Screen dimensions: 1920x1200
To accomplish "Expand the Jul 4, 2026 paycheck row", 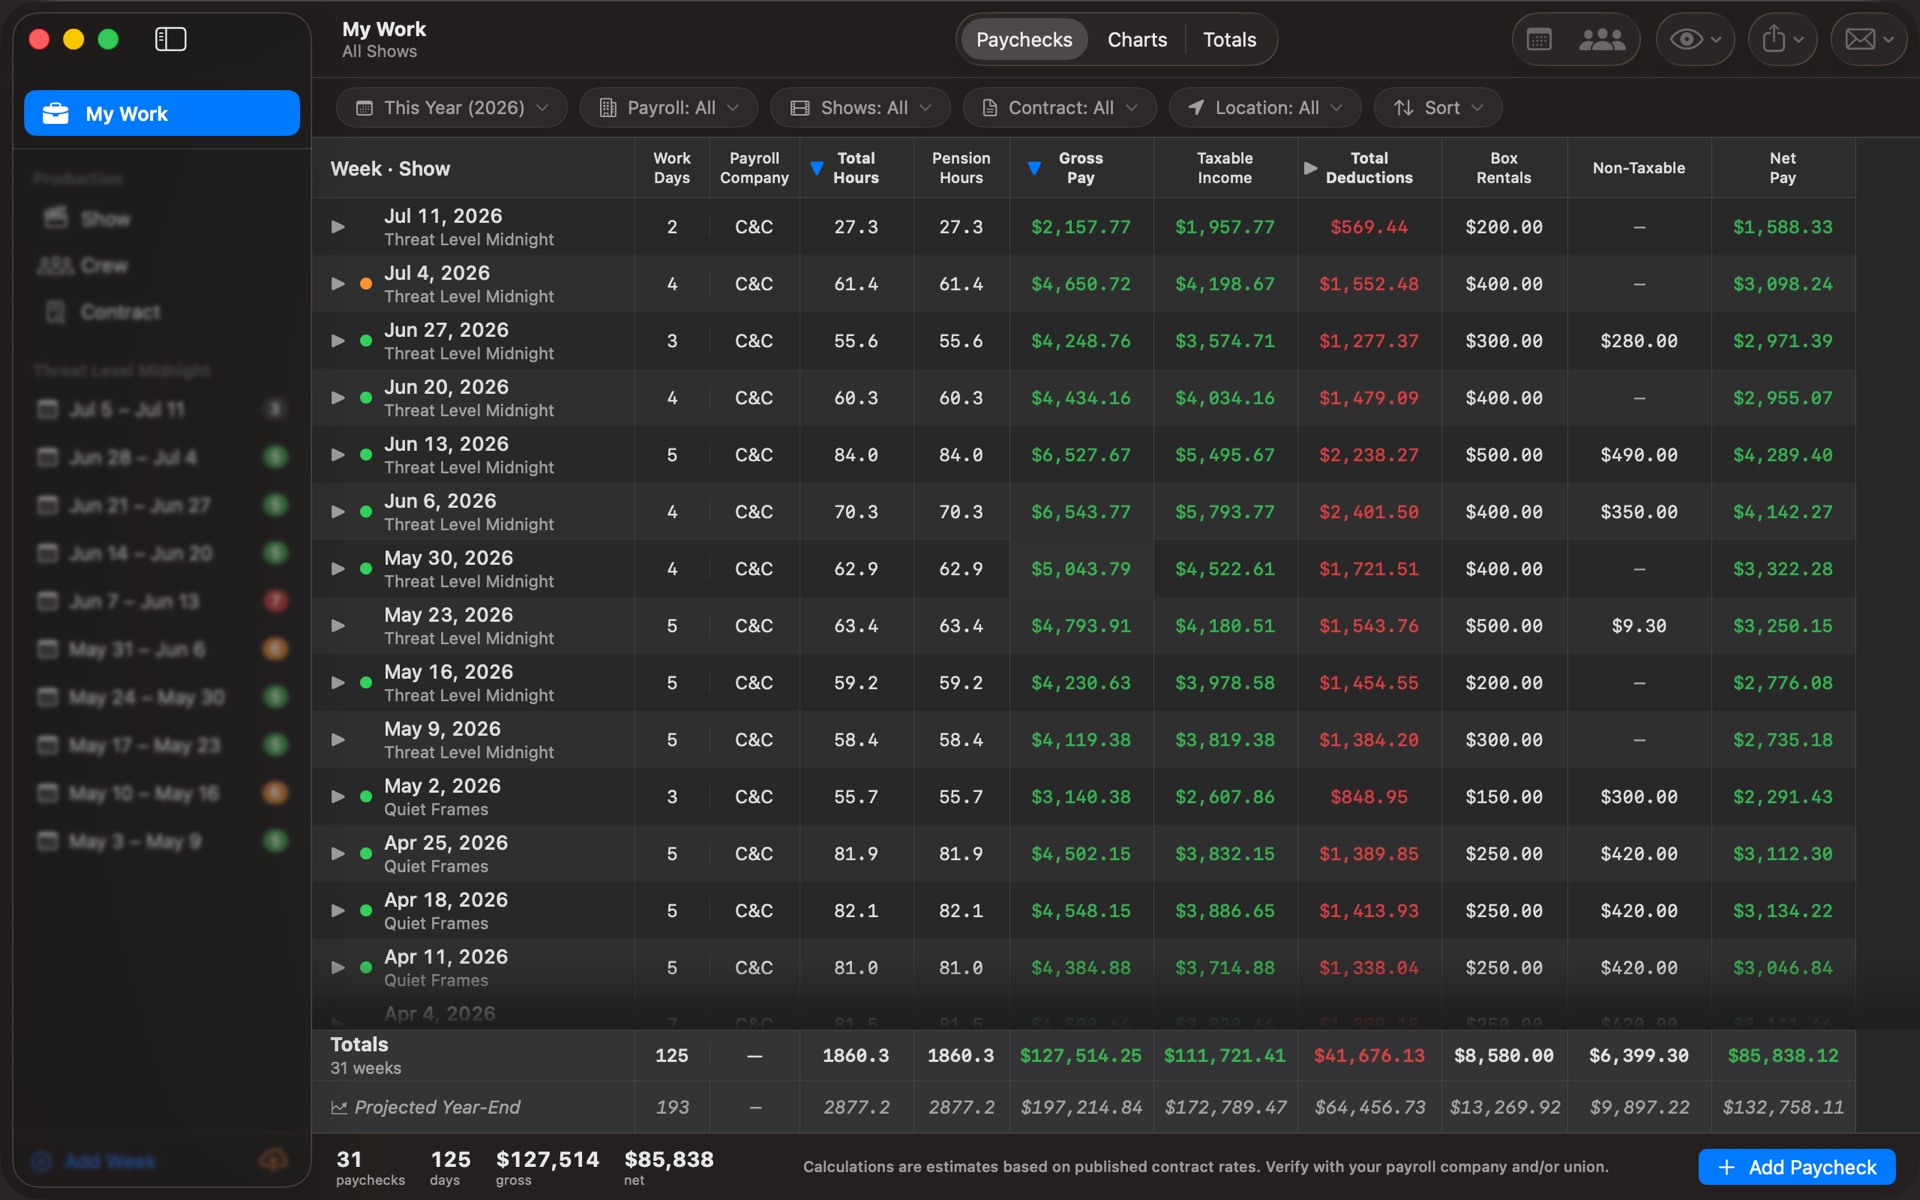I will point(338,284).
